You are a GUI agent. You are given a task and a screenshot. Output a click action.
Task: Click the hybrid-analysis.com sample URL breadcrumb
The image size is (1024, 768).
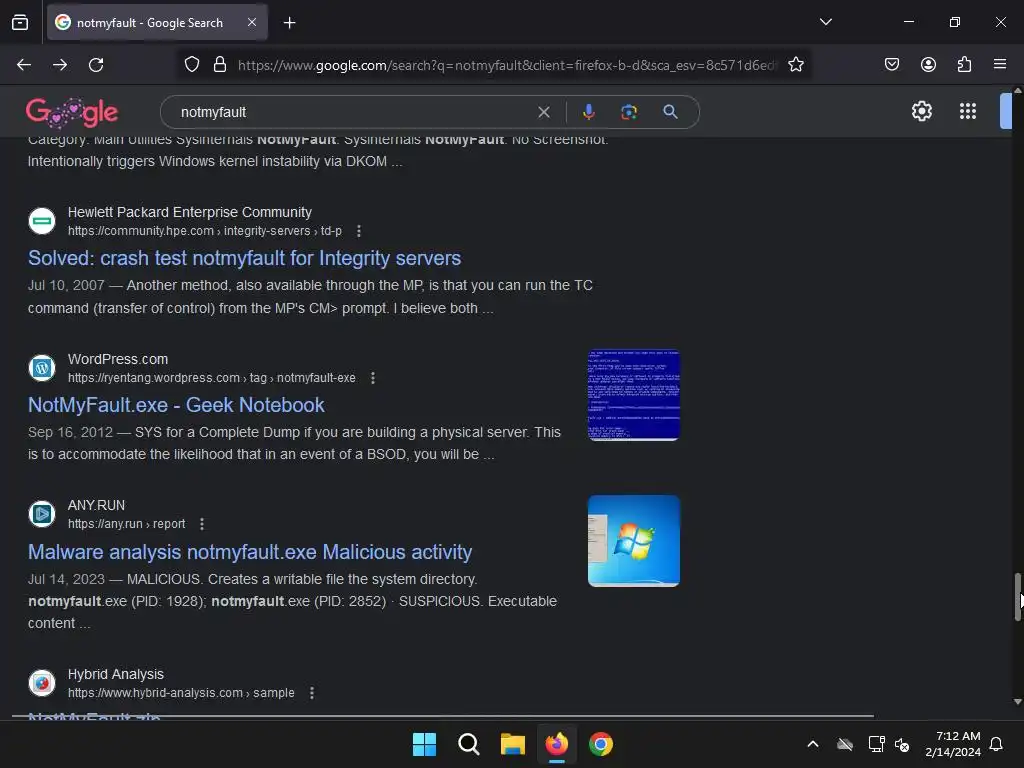click(181, 693)
